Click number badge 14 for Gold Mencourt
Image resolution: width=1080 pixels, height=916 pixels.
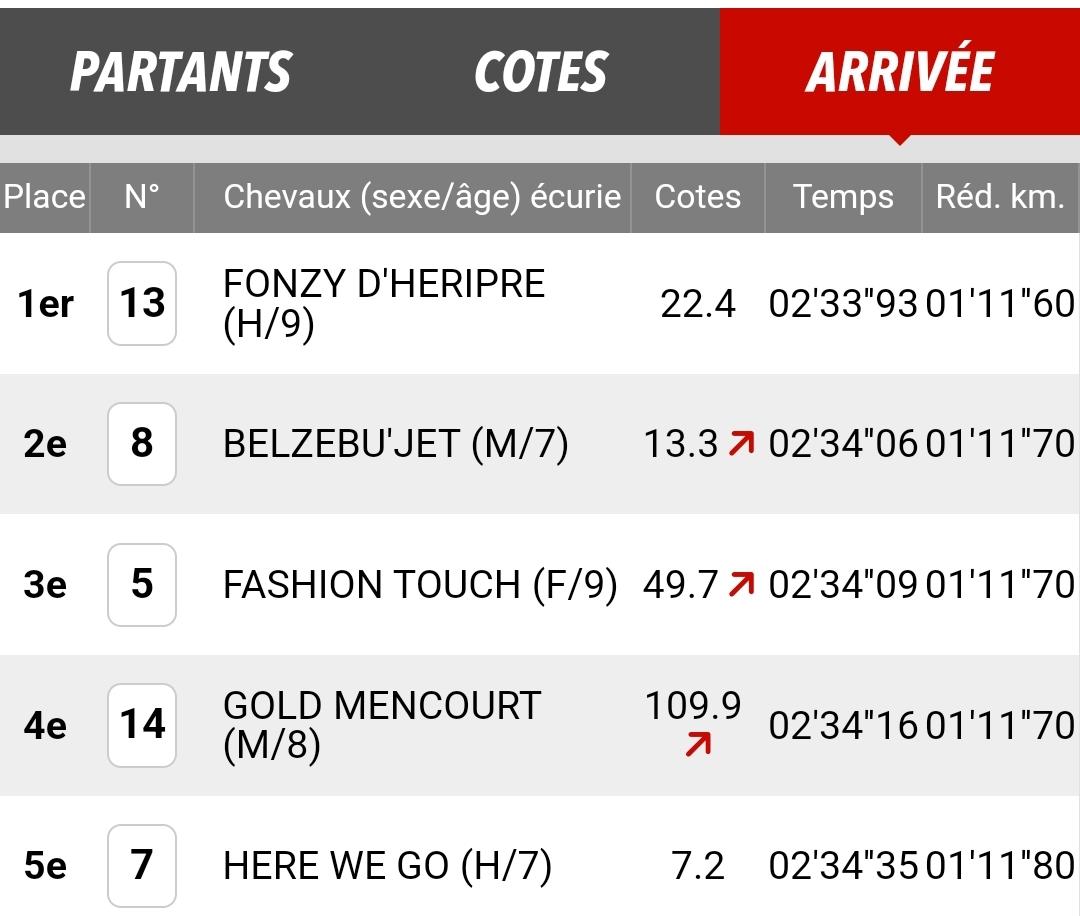tap(142, 725)
